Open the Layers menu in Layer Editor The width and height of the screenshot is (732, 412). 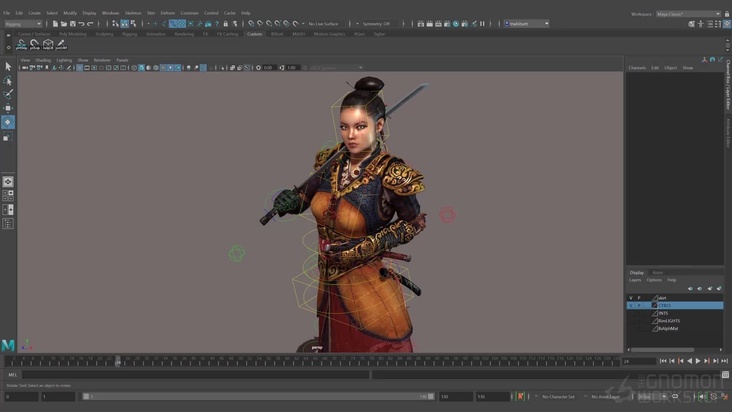pyautogui.click(x=635, y=280)
